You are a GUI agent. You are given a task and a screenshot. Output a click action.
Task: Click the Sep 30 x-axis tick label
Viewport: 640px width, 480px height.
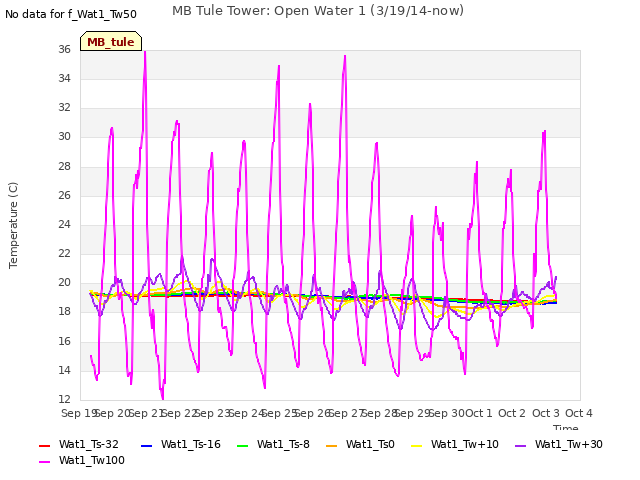pyautogui.click(x=447, y=413)
